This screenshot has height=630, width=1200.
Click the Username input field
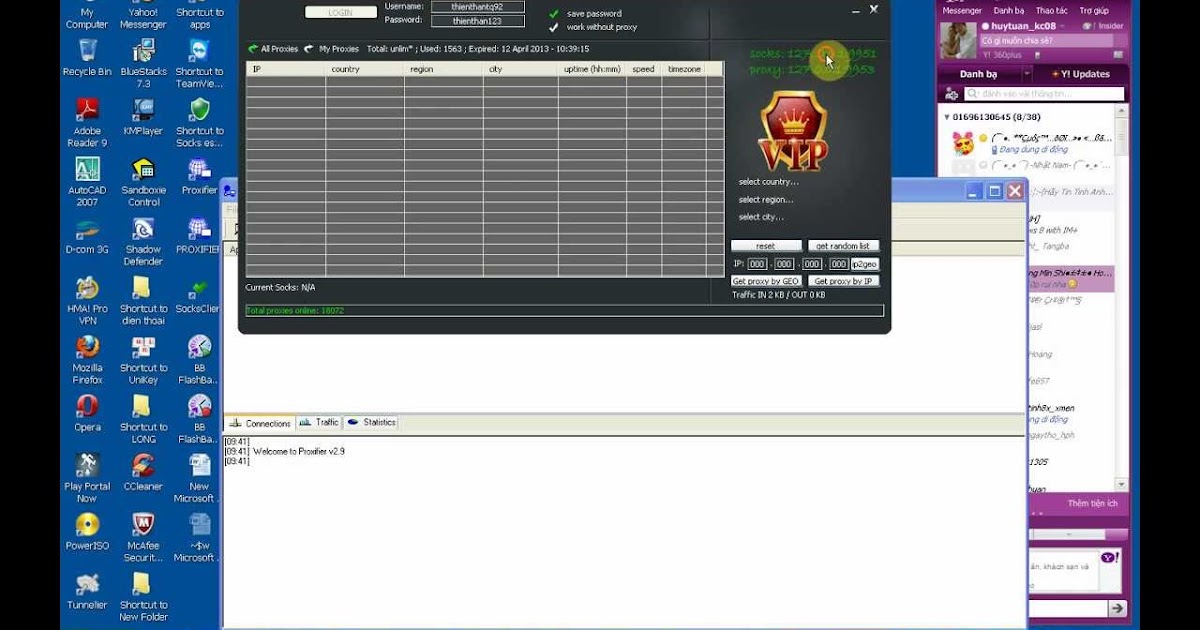(478, 6)
